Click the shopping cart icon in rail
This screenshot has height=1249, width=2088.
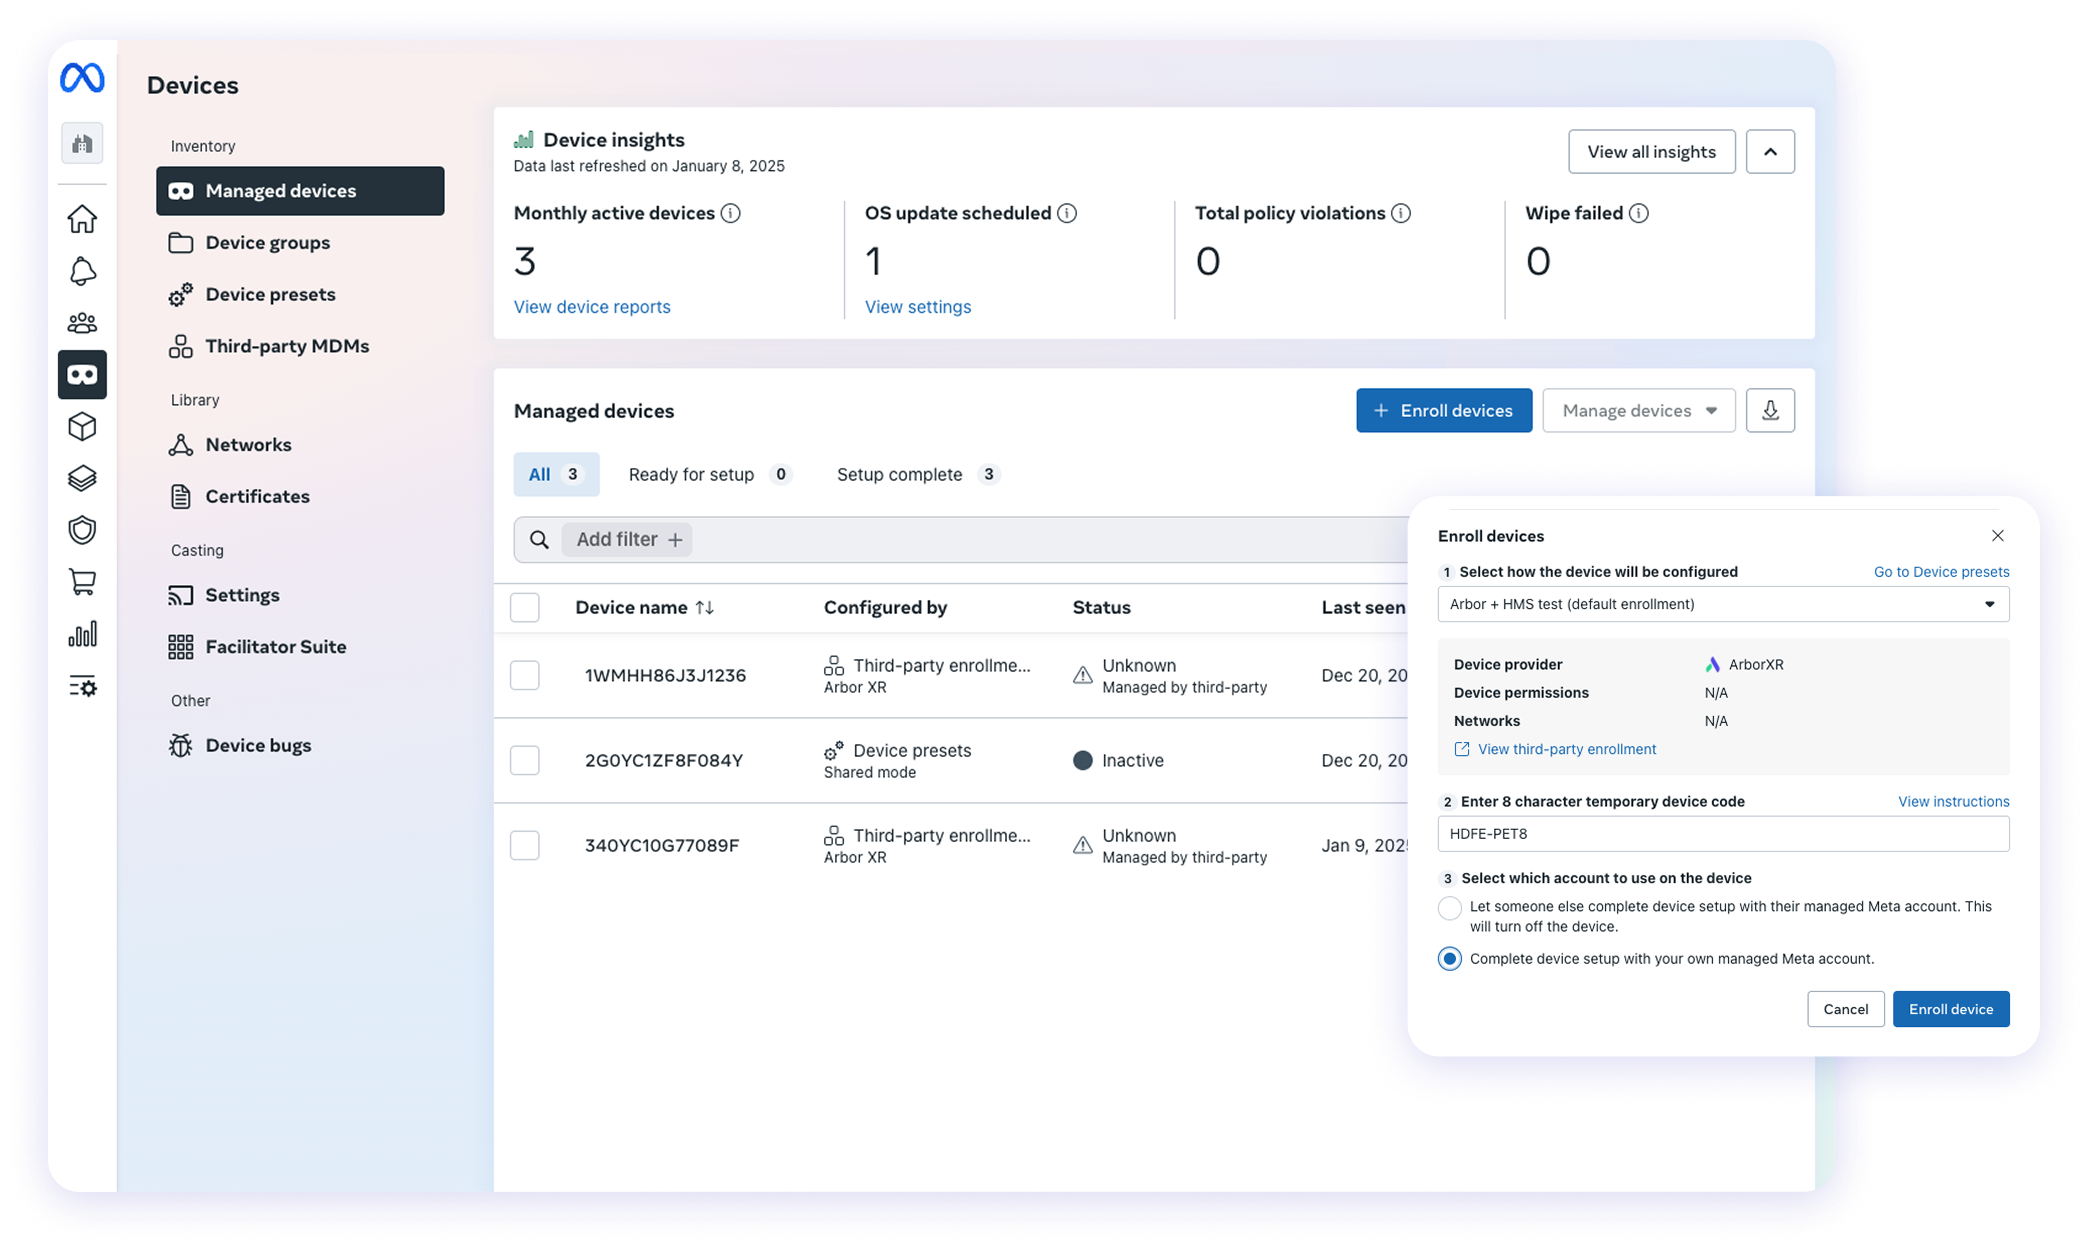[x=82, y=582]
